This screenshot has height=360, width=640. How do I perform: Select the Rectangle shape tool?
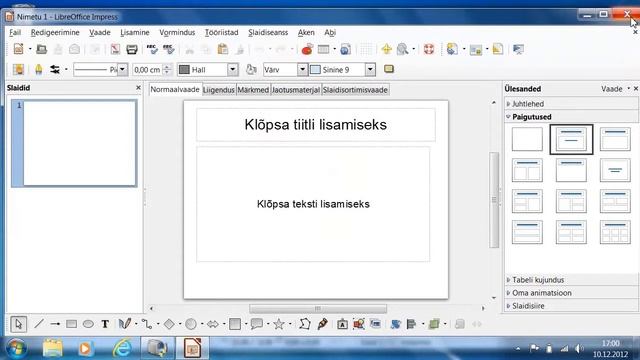71,324
